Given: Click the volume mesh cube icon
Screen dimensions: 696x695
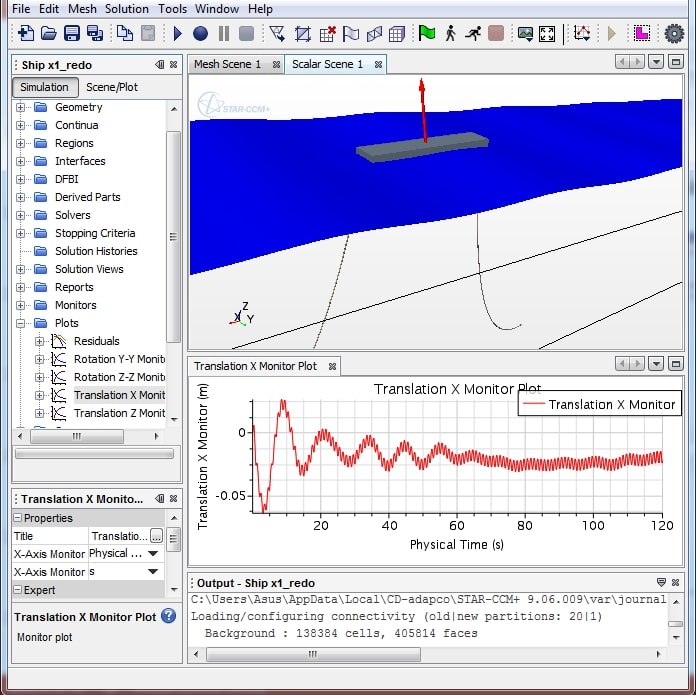Looking at the screenshot, I should (396, 34).
